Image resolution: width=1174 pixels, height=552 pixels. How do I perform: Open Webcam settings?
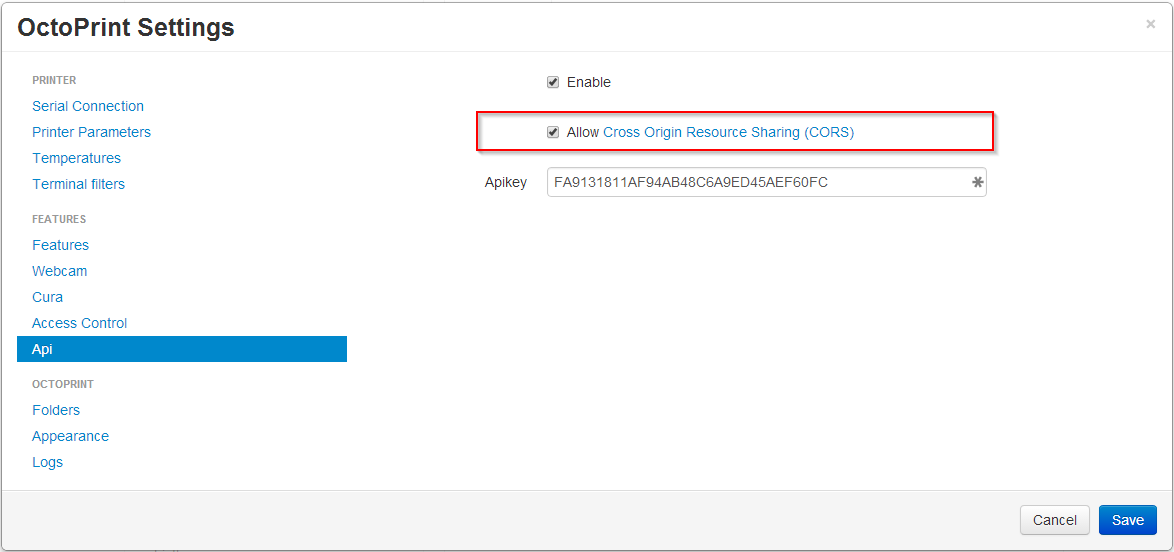[59, 271]
